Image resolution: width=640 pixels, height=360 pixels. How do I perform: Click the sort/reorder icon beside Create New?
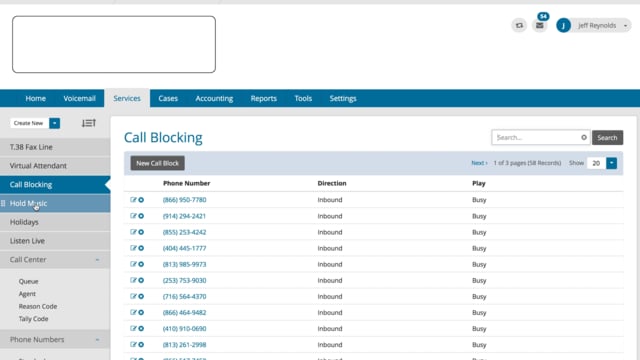(x=89, y=123)
